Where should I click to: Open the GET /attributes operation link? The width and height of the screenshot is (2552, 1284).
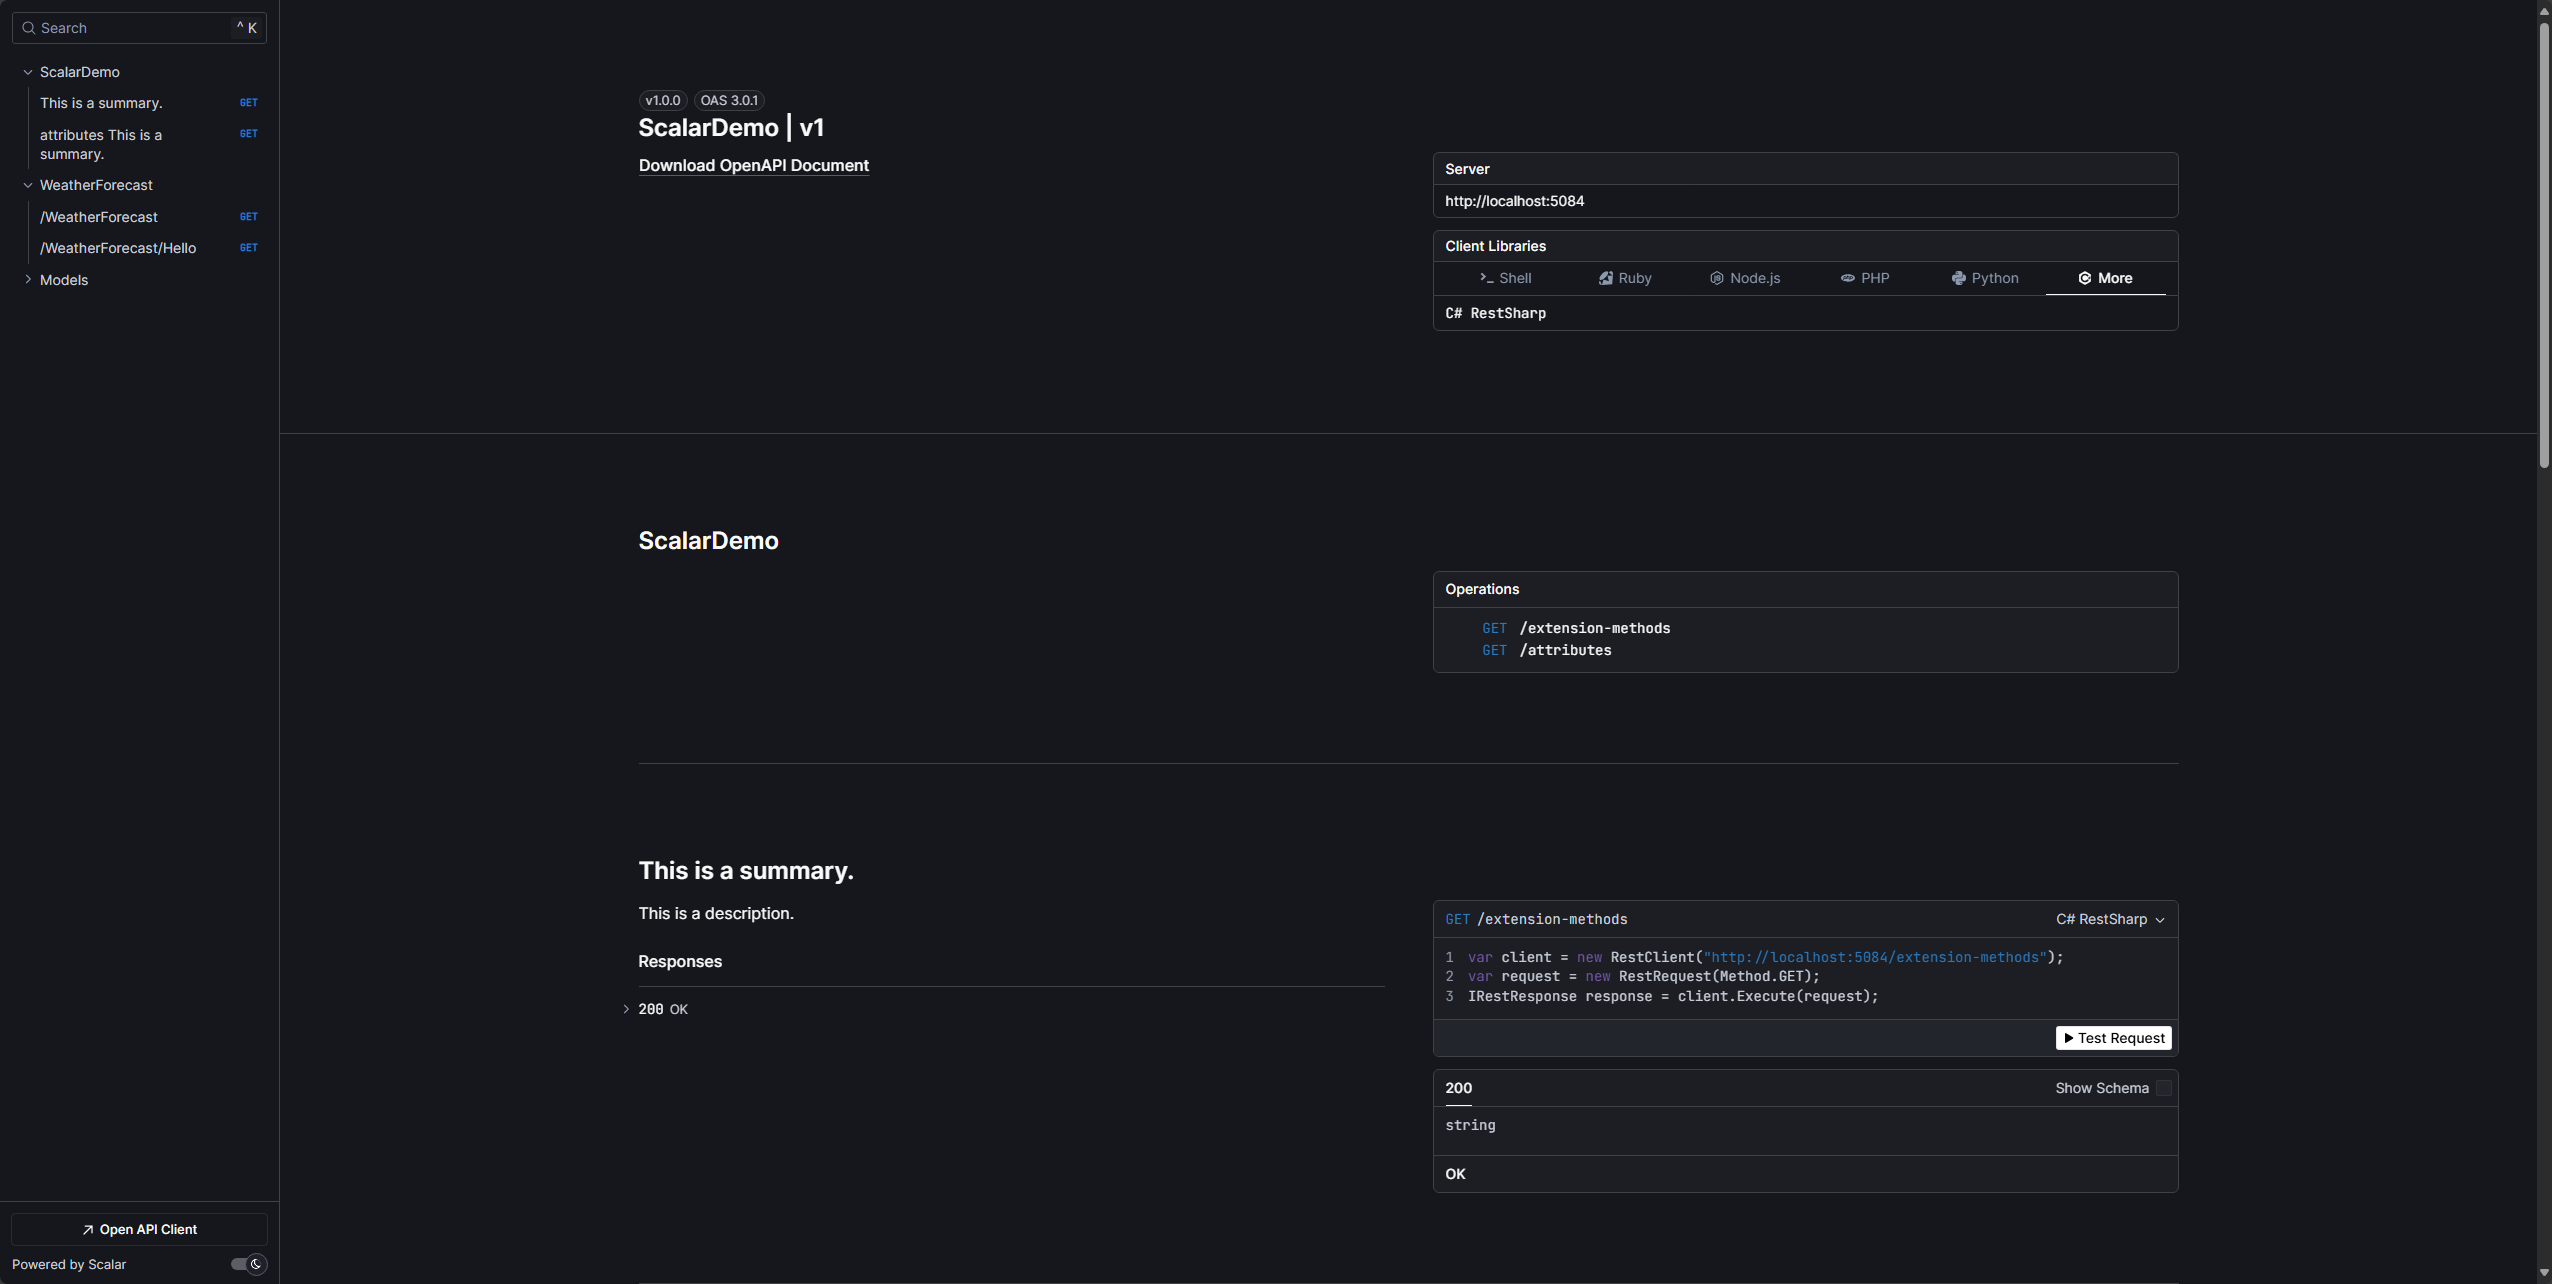pos(1564,650)
